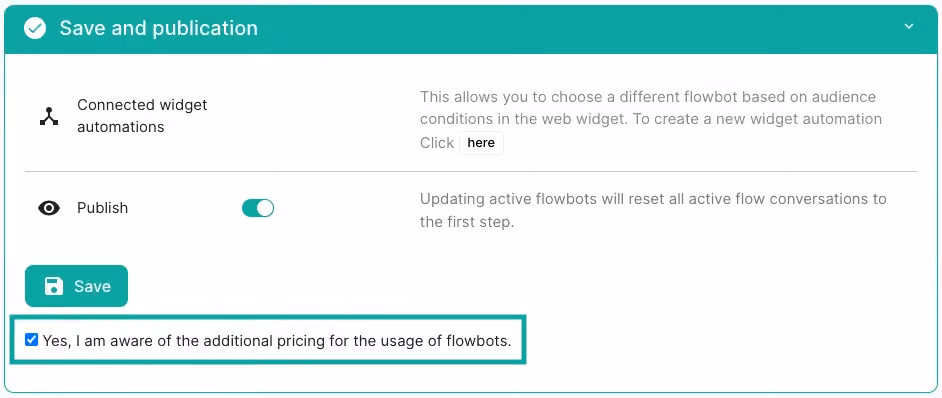Click the floppy disk icon on Save
942x398 pixels.
tap(54, 286)
